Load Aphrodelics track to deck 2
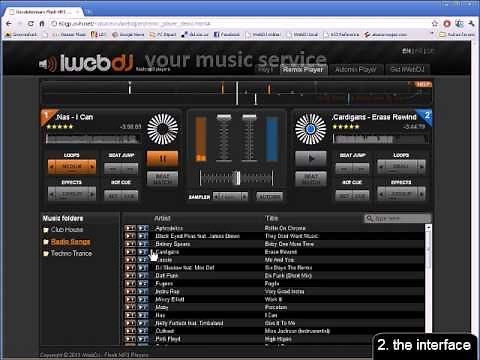The width and height of the screenshot is (480, 360). click(143, 228)
